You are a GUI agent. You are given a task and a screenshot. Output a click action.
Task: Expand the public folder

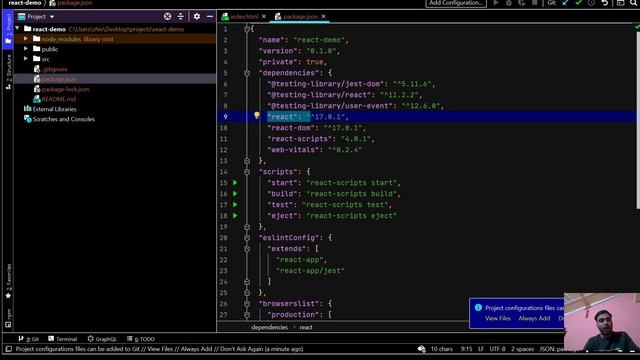tap(26, 49)
